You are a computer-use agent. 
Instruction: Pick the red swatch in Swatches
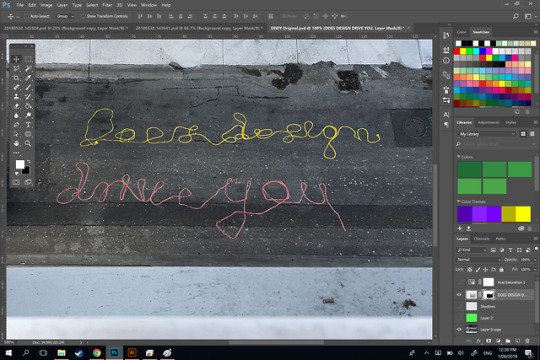pos(457,51)
